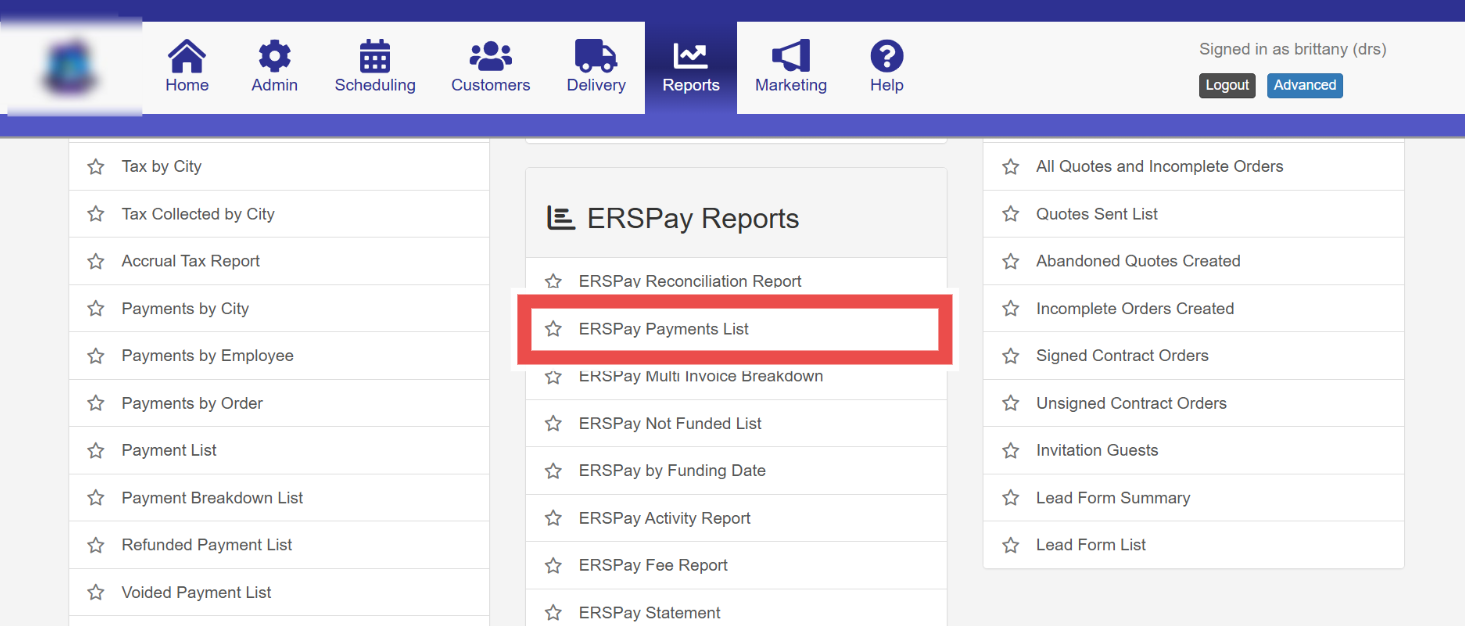Click the Delivery truck icon
This screenshot has height=626, width=1465.
coord(596,55)
